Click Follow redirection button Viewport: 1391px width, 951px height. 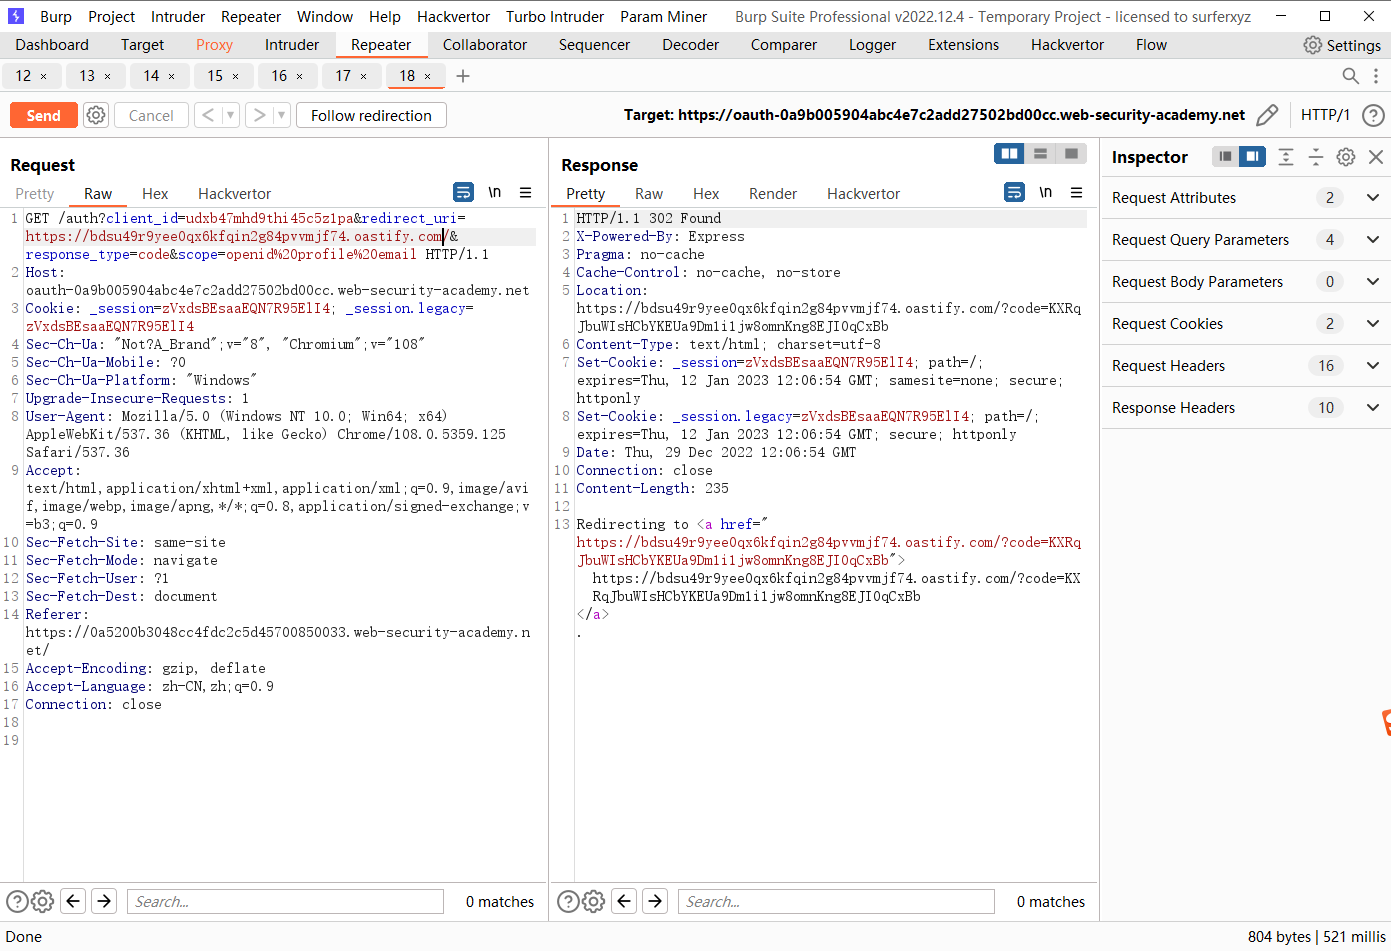371,115
